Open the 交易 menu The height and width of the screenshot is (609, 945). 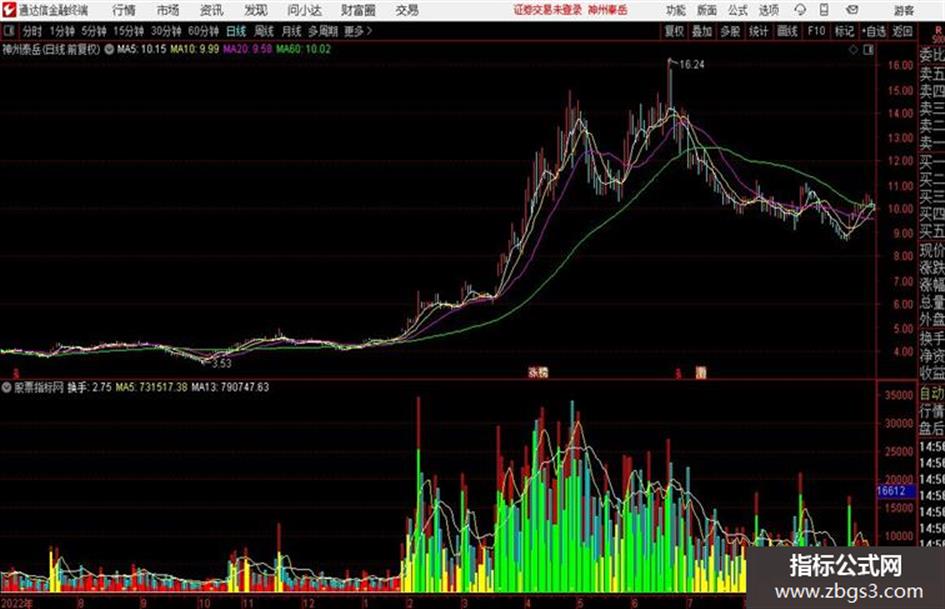[407, 10]
